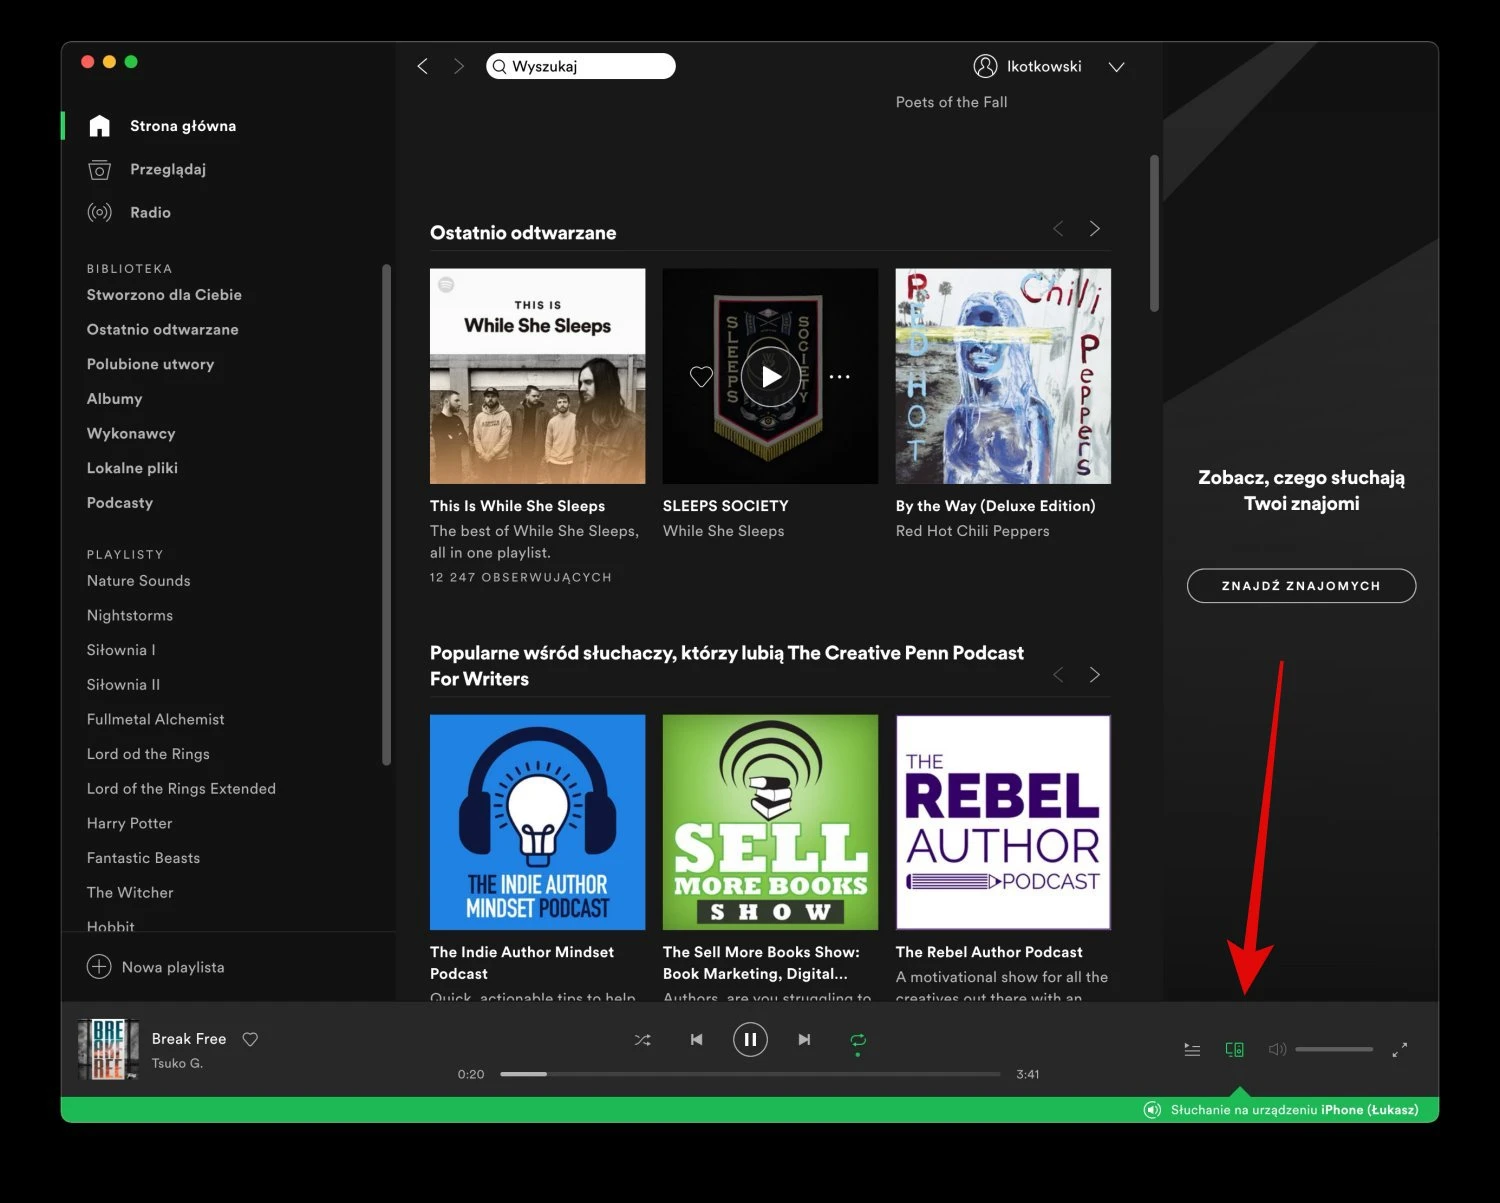Click main content vertical scrollbar
Image resolution: width=1500 pixels, height=1203 pixels.
tap(1154, 233)
